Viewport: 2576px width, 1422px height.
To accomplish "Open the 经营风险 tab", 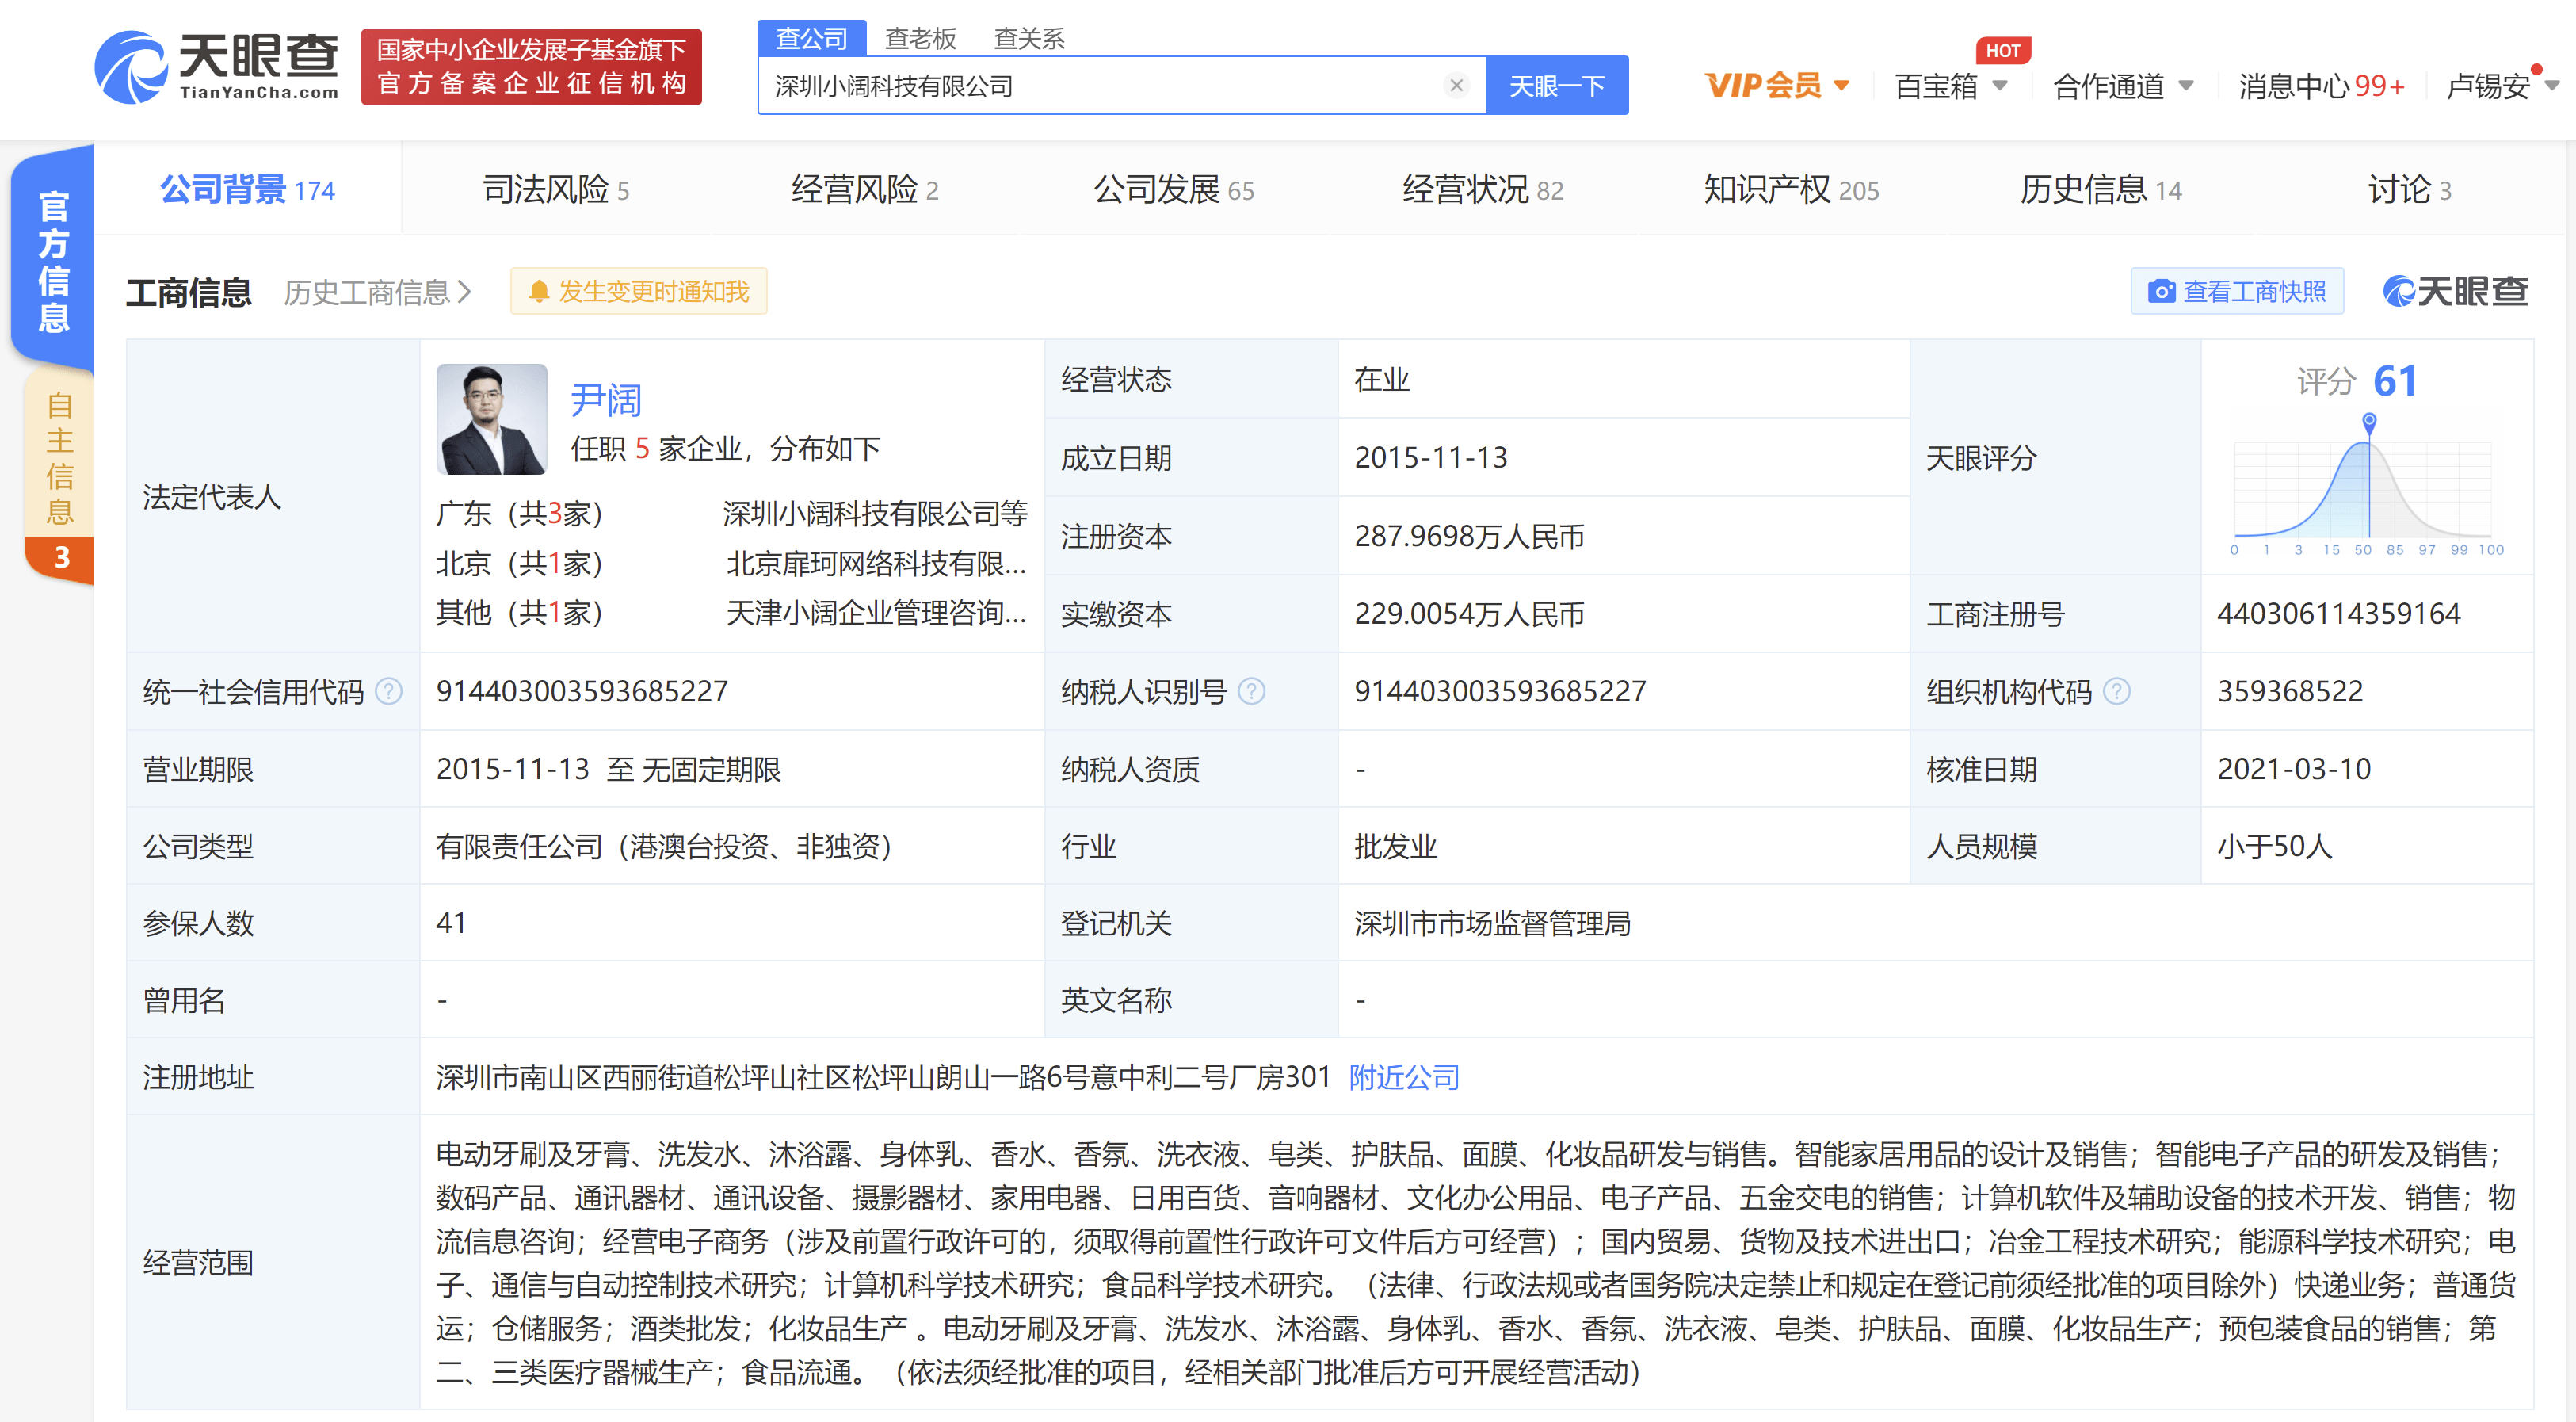I will coord(865,189).
